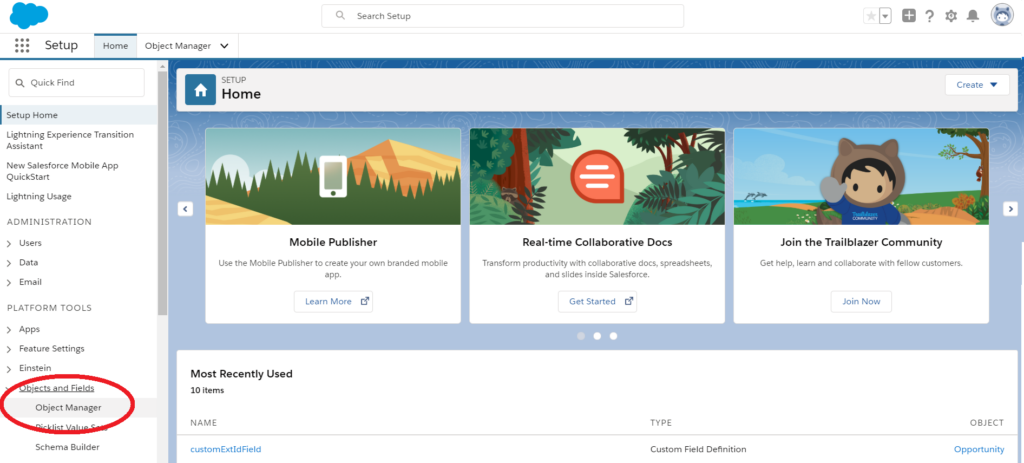Open Lightning Usage in sidebar
1024x463 pixels.
(x=39, y=197)
